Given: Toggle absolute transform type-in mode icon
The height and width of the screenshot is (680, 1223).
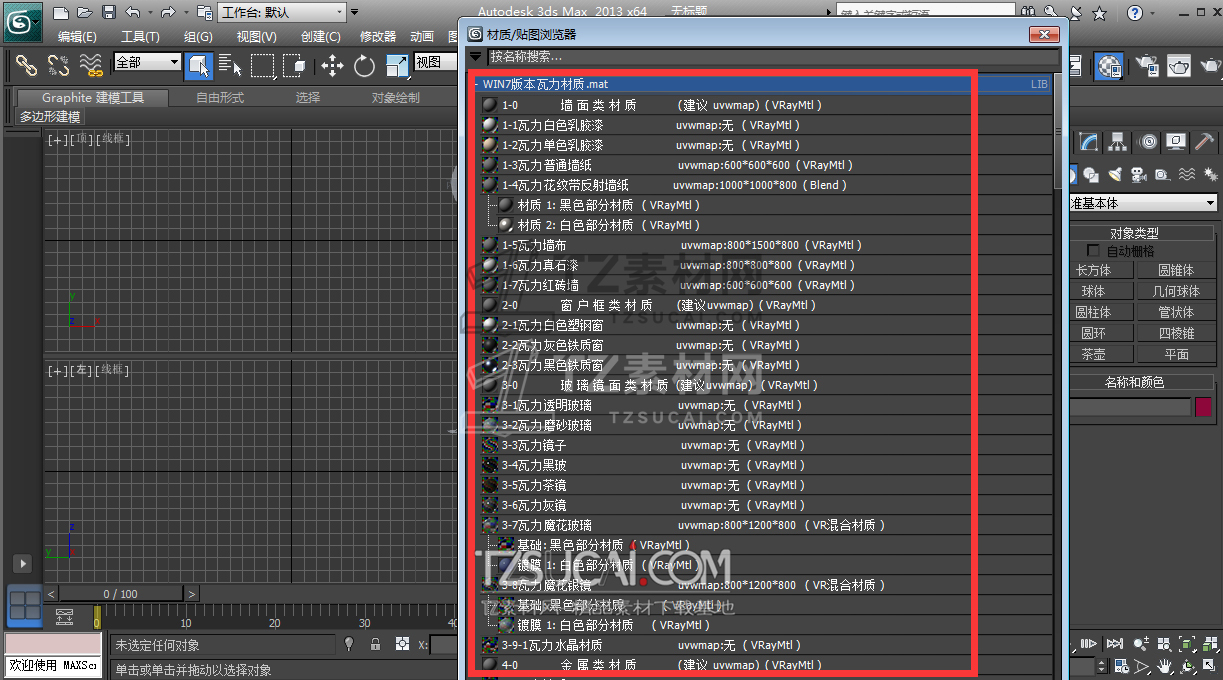Looking at the screenshot, I should click(402, 645).
